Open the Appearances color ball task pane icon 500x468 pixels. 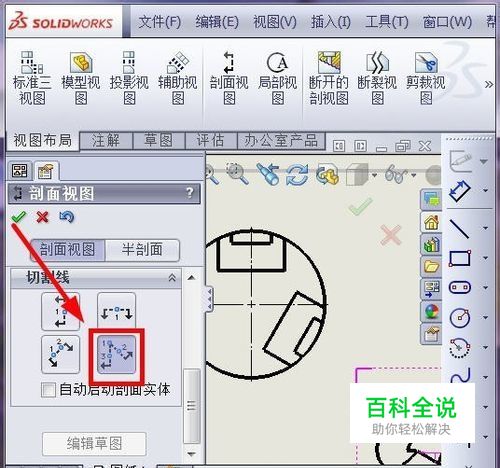coord(432,312)
